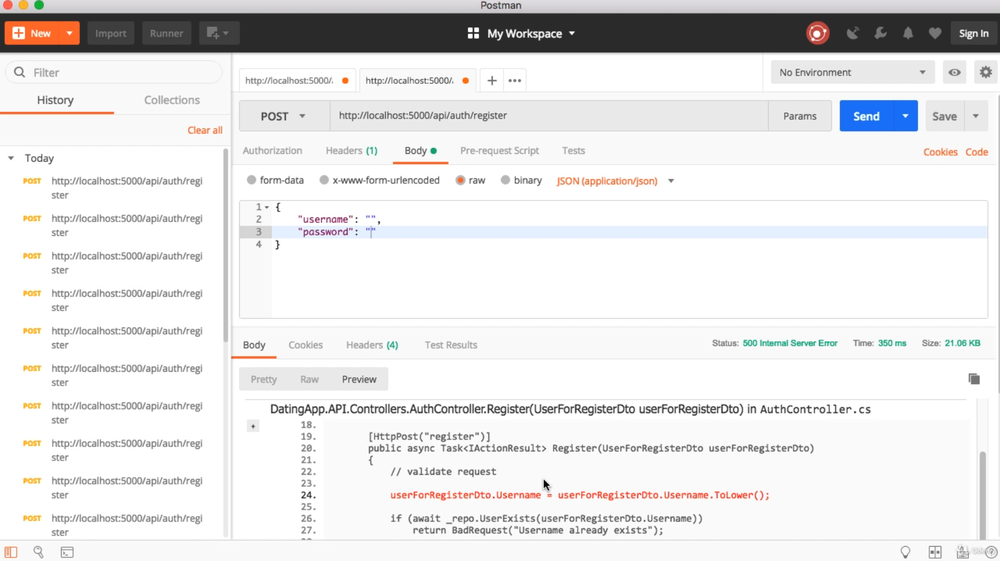Click the wrench settings icon
This screenshot has height=561, width=1000.
point(880,33)
